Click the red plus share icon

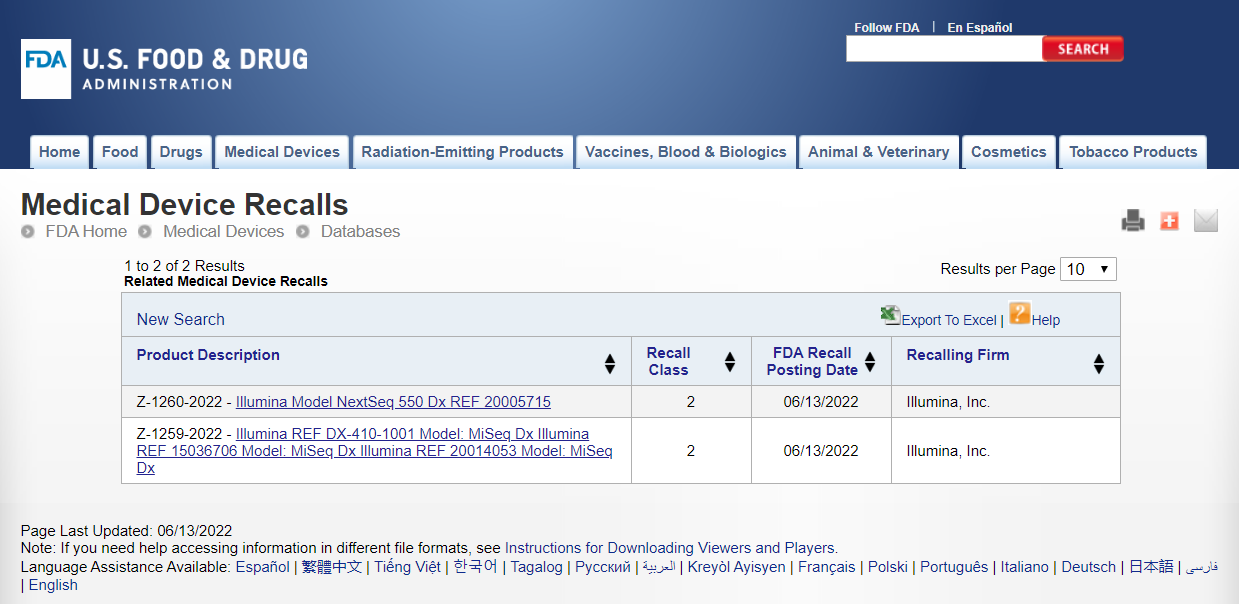(1169, 221)
